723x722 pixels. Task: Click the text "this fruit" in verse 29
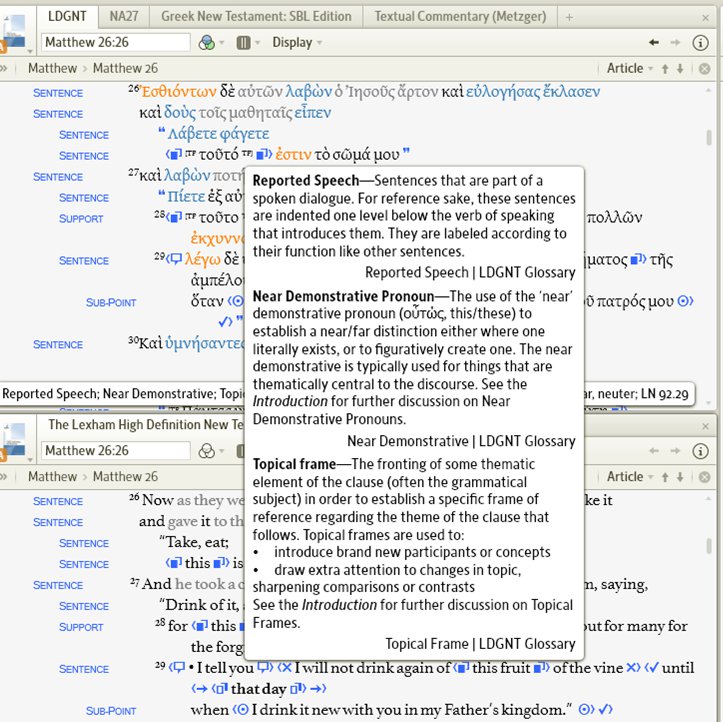(x=501, y=668)
